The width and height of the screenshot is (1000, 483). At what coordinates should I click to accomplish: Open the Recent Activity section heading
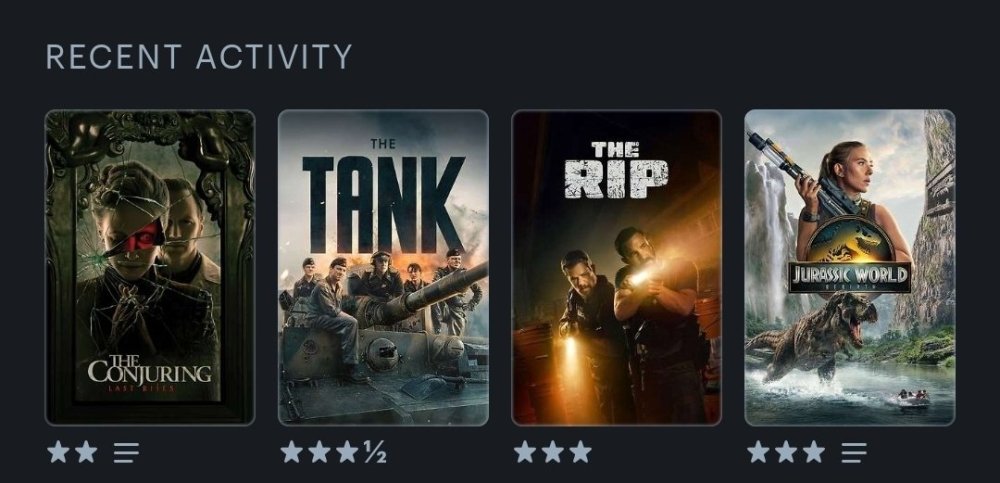point(198,57)
